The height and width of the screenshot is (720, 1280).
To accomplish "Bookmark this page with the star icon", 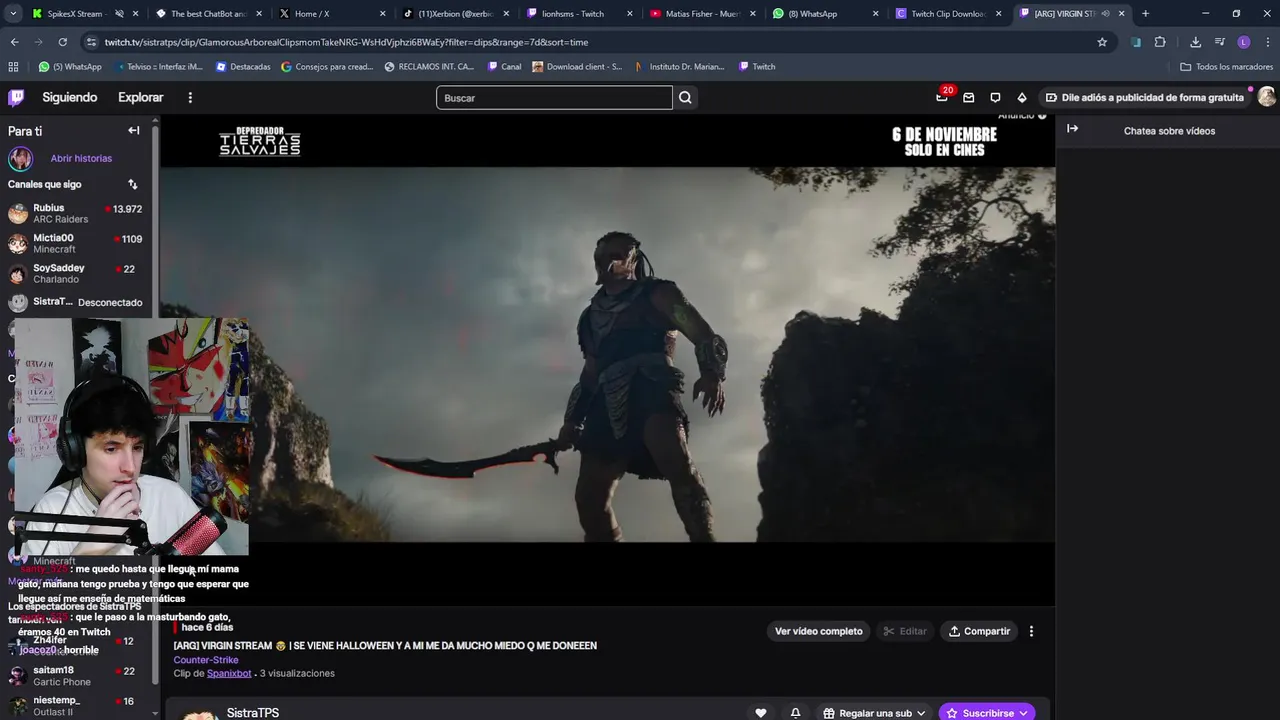I will pyautogui.click(x=1102, y=42).
